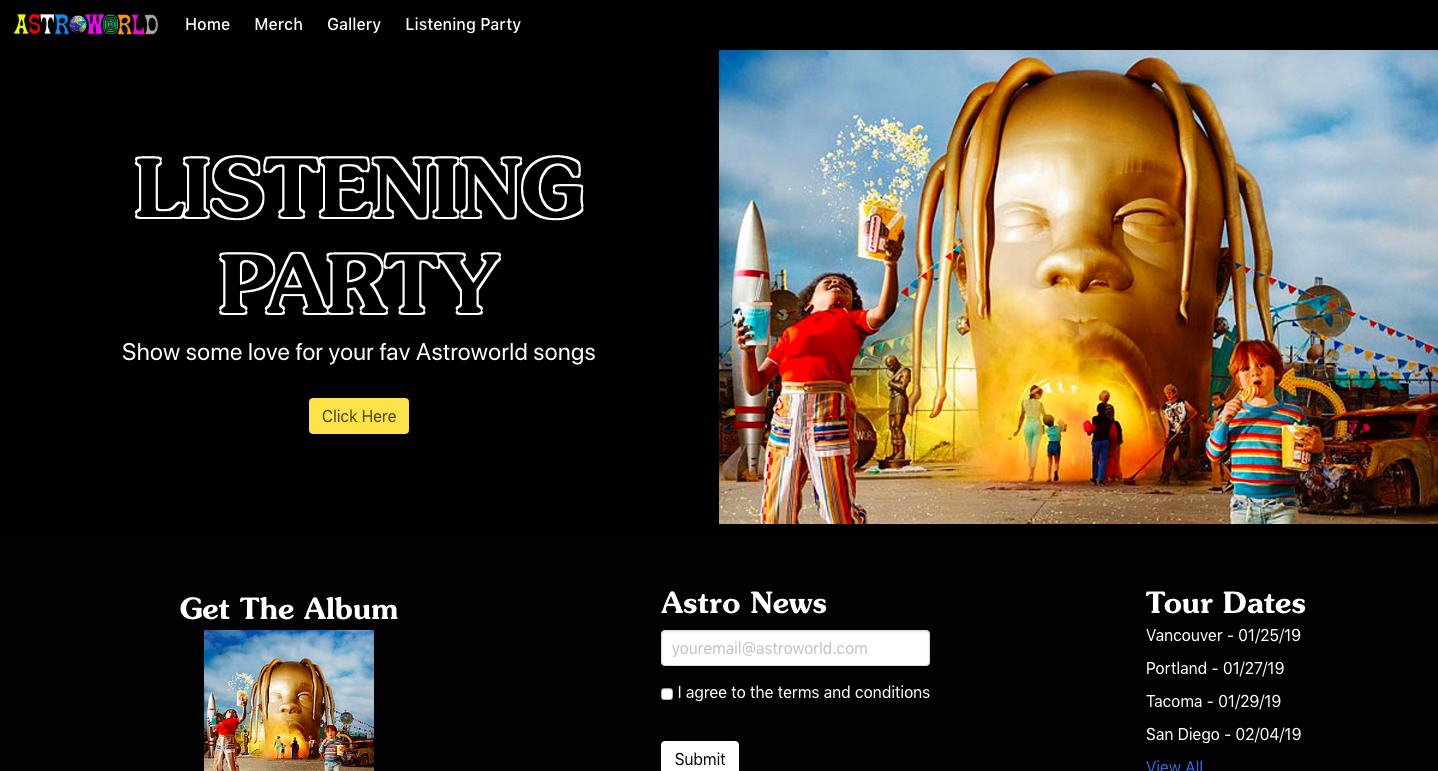Open the Gallery nav link
The width and height of the screenshot is (1438, 771).
point(354,24)
